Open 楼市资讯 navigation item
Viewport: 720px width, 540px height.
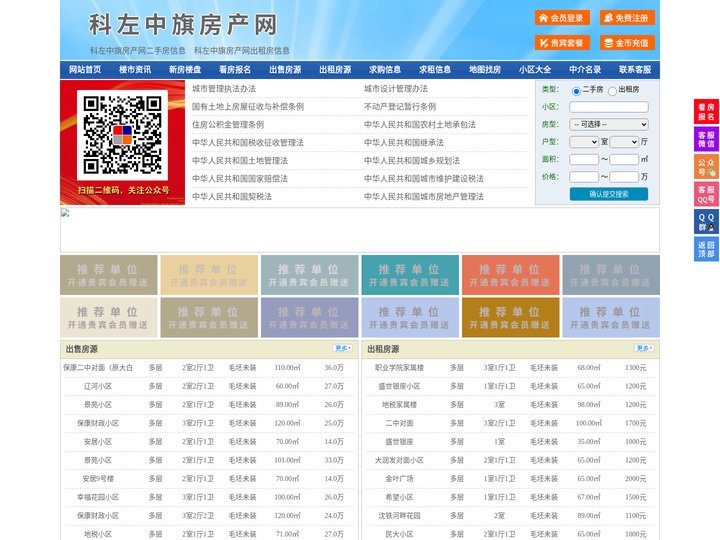(135, 70)
